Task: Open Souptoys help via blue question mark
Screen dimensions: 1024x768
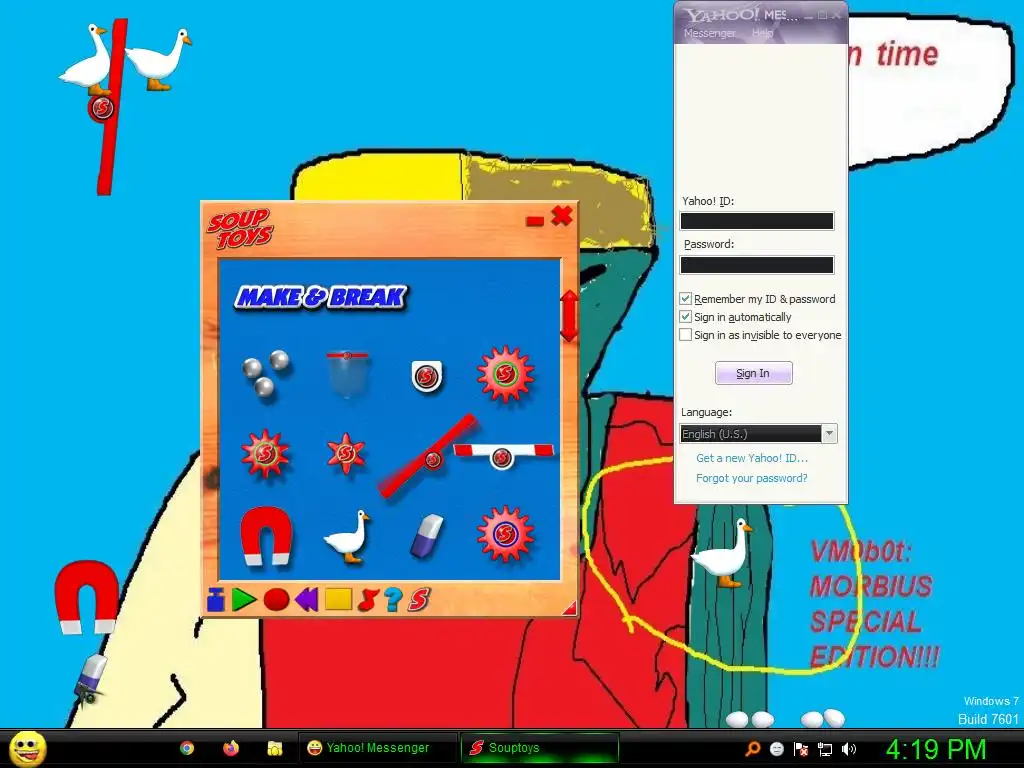Action: pyautogui.click(x=392, y=600)
